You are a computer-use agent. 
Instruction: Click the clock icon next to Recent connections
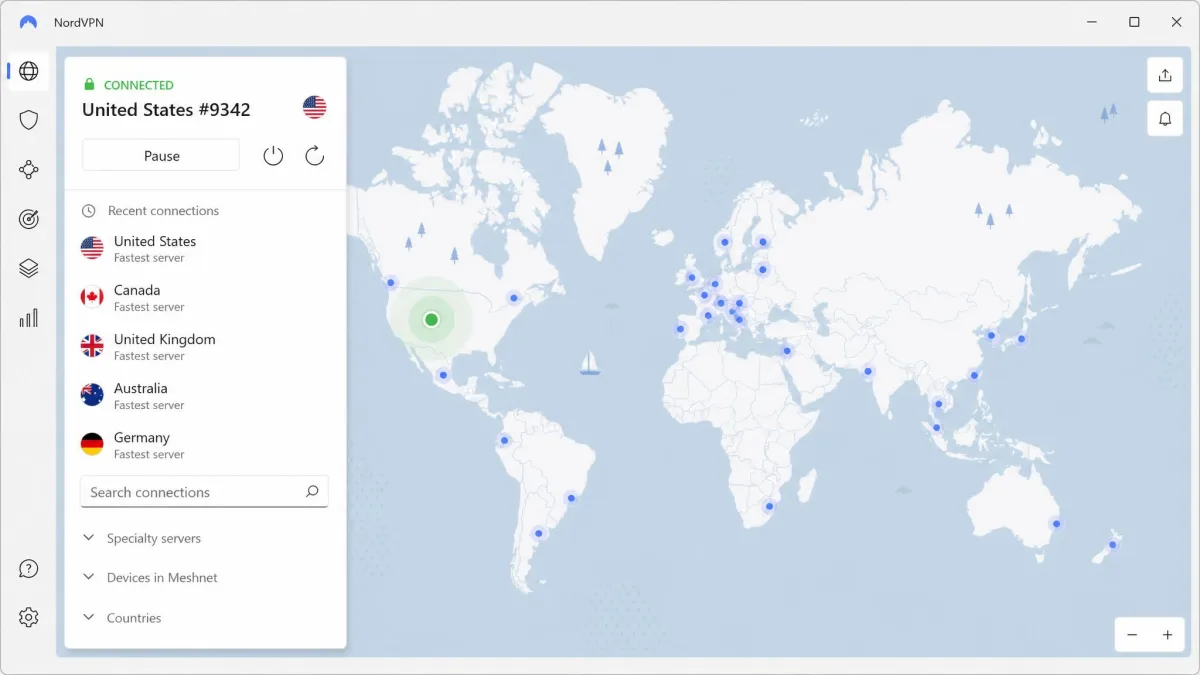(x=89, y=211)
